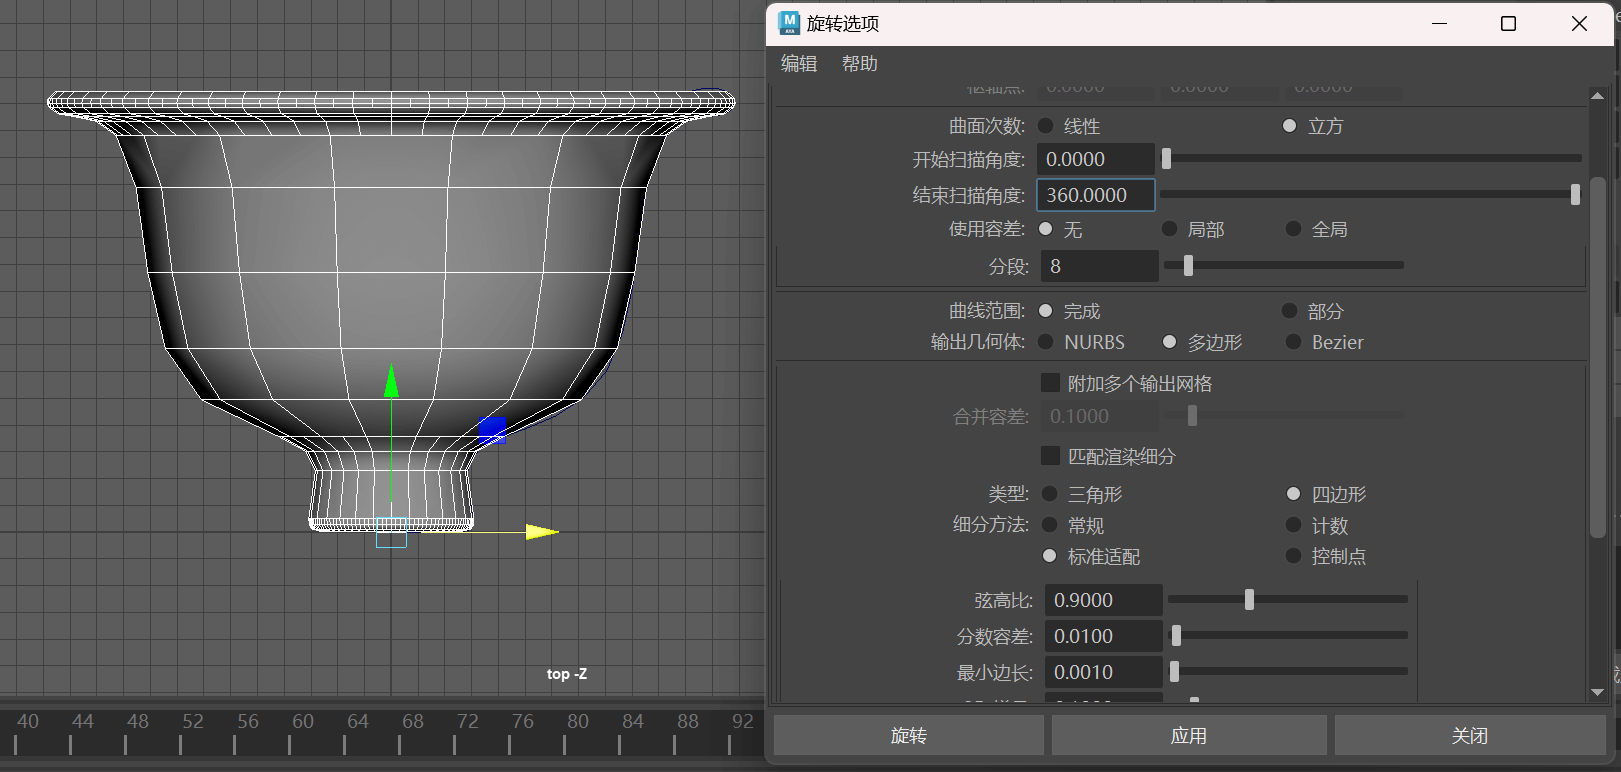Image resolution: width=1621 pixels, height=772 pixels.
Task: Click the 旋转 button
Action: point(909,736)
